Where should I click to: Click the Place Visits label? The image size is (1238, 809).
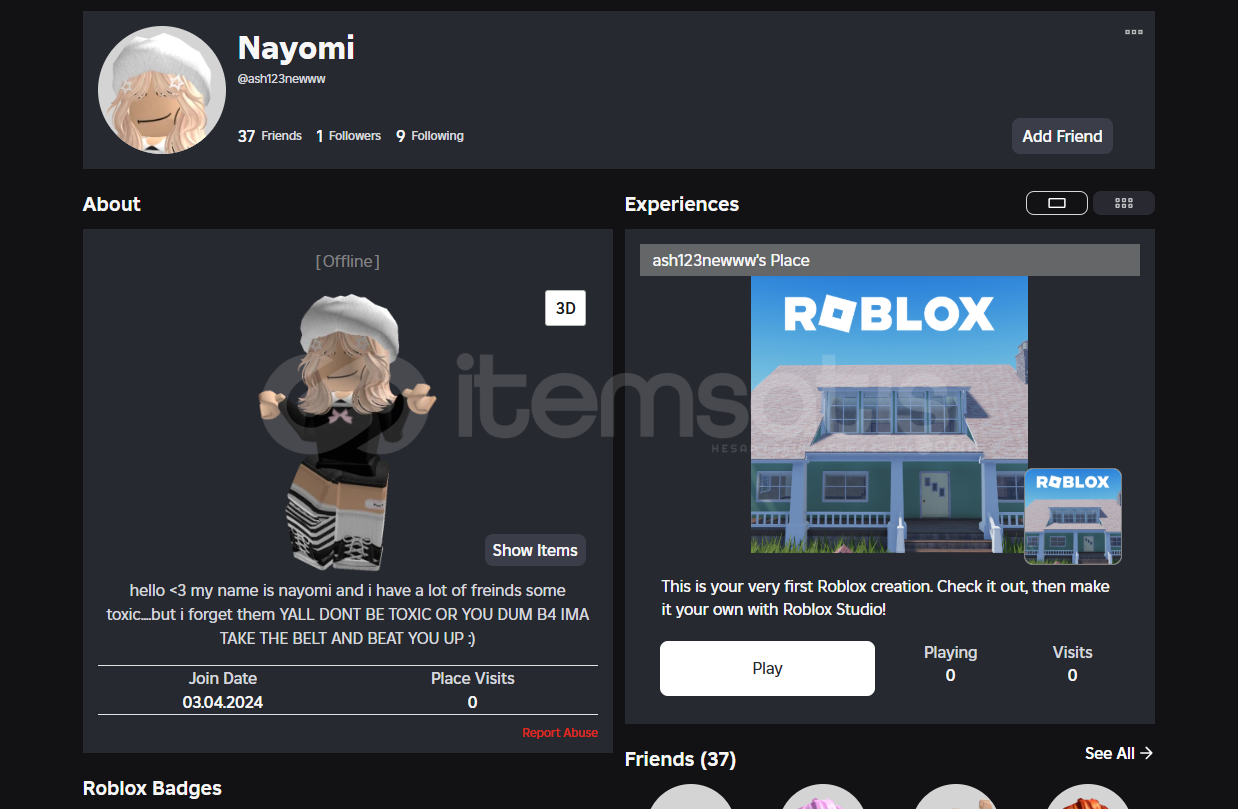click(x=473, y=678)
